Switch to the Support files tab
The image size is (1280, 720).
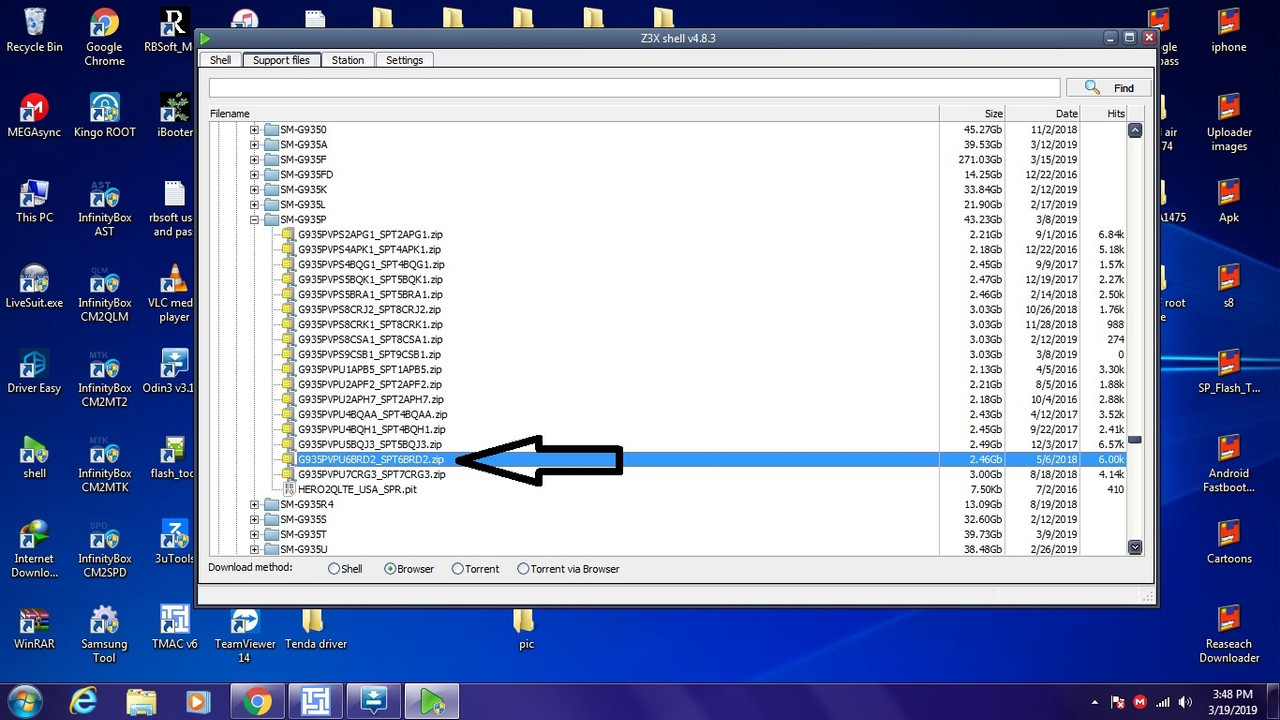(x=281, y=60)
